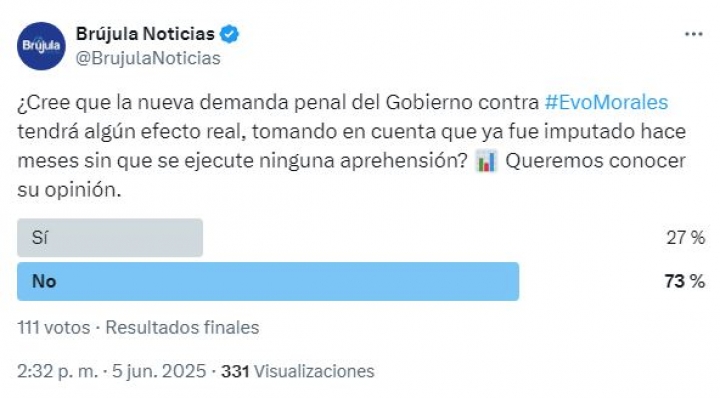View the 111 votos count
Viewport: 720px width, 398px height.
click(54, 327)
